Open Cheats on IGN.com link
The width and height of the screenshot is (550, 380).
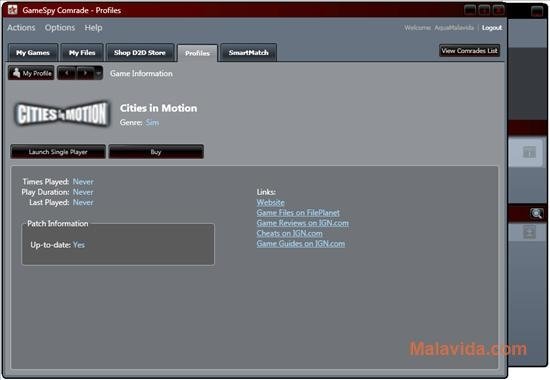pyautogui.click(x=289, y=233)
